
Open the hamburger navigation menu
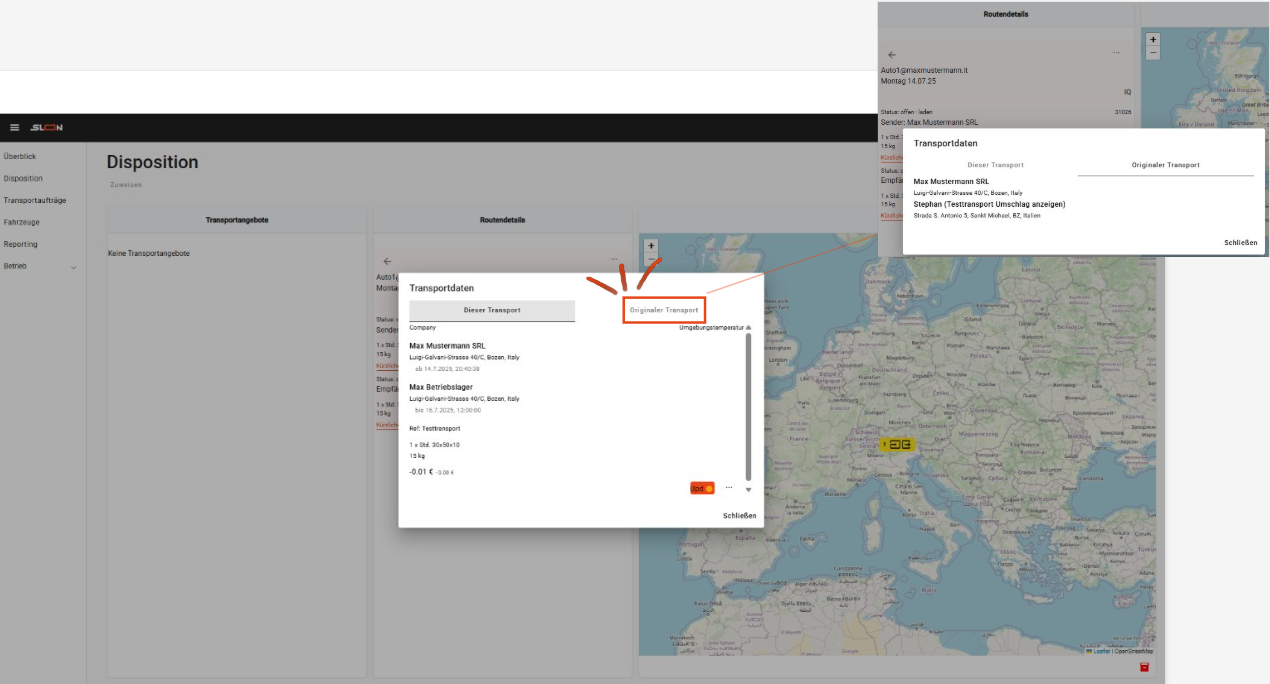(14, 128)
